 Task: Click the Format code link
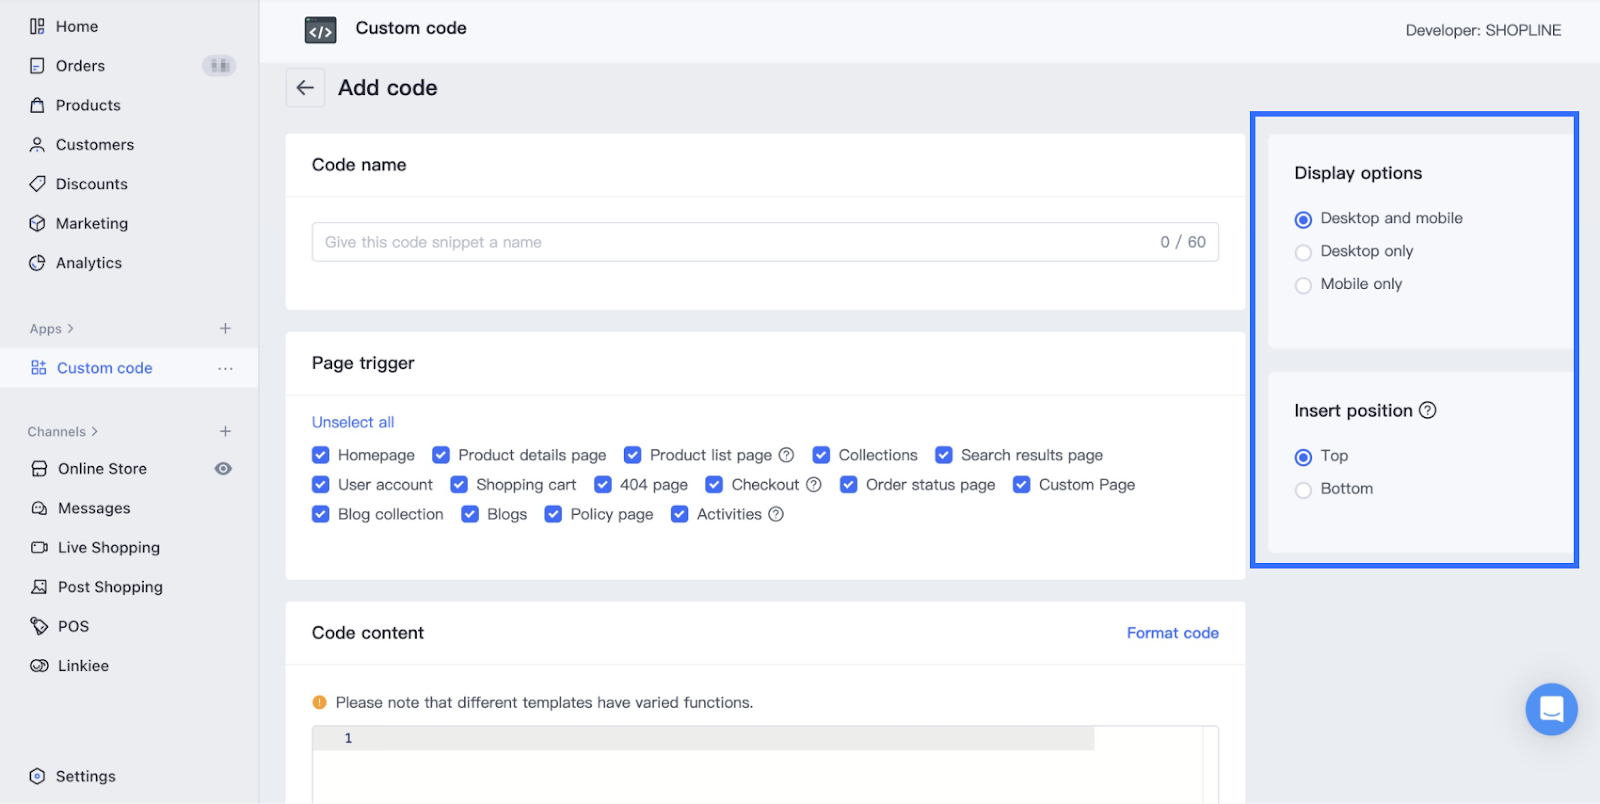pyautogui.click(x=1172, y=633)
